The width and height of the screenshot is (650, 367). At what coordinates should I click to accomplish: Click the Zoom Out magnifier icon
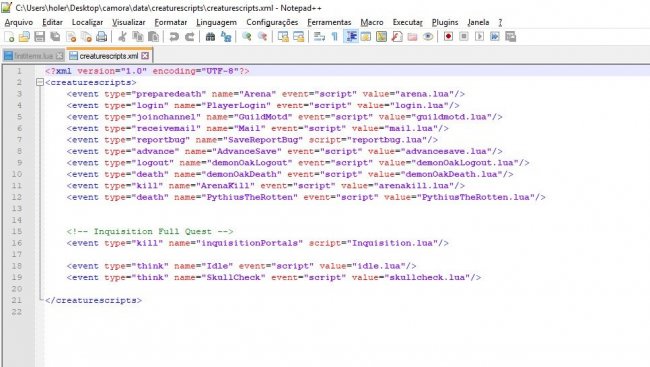point(262,37)
